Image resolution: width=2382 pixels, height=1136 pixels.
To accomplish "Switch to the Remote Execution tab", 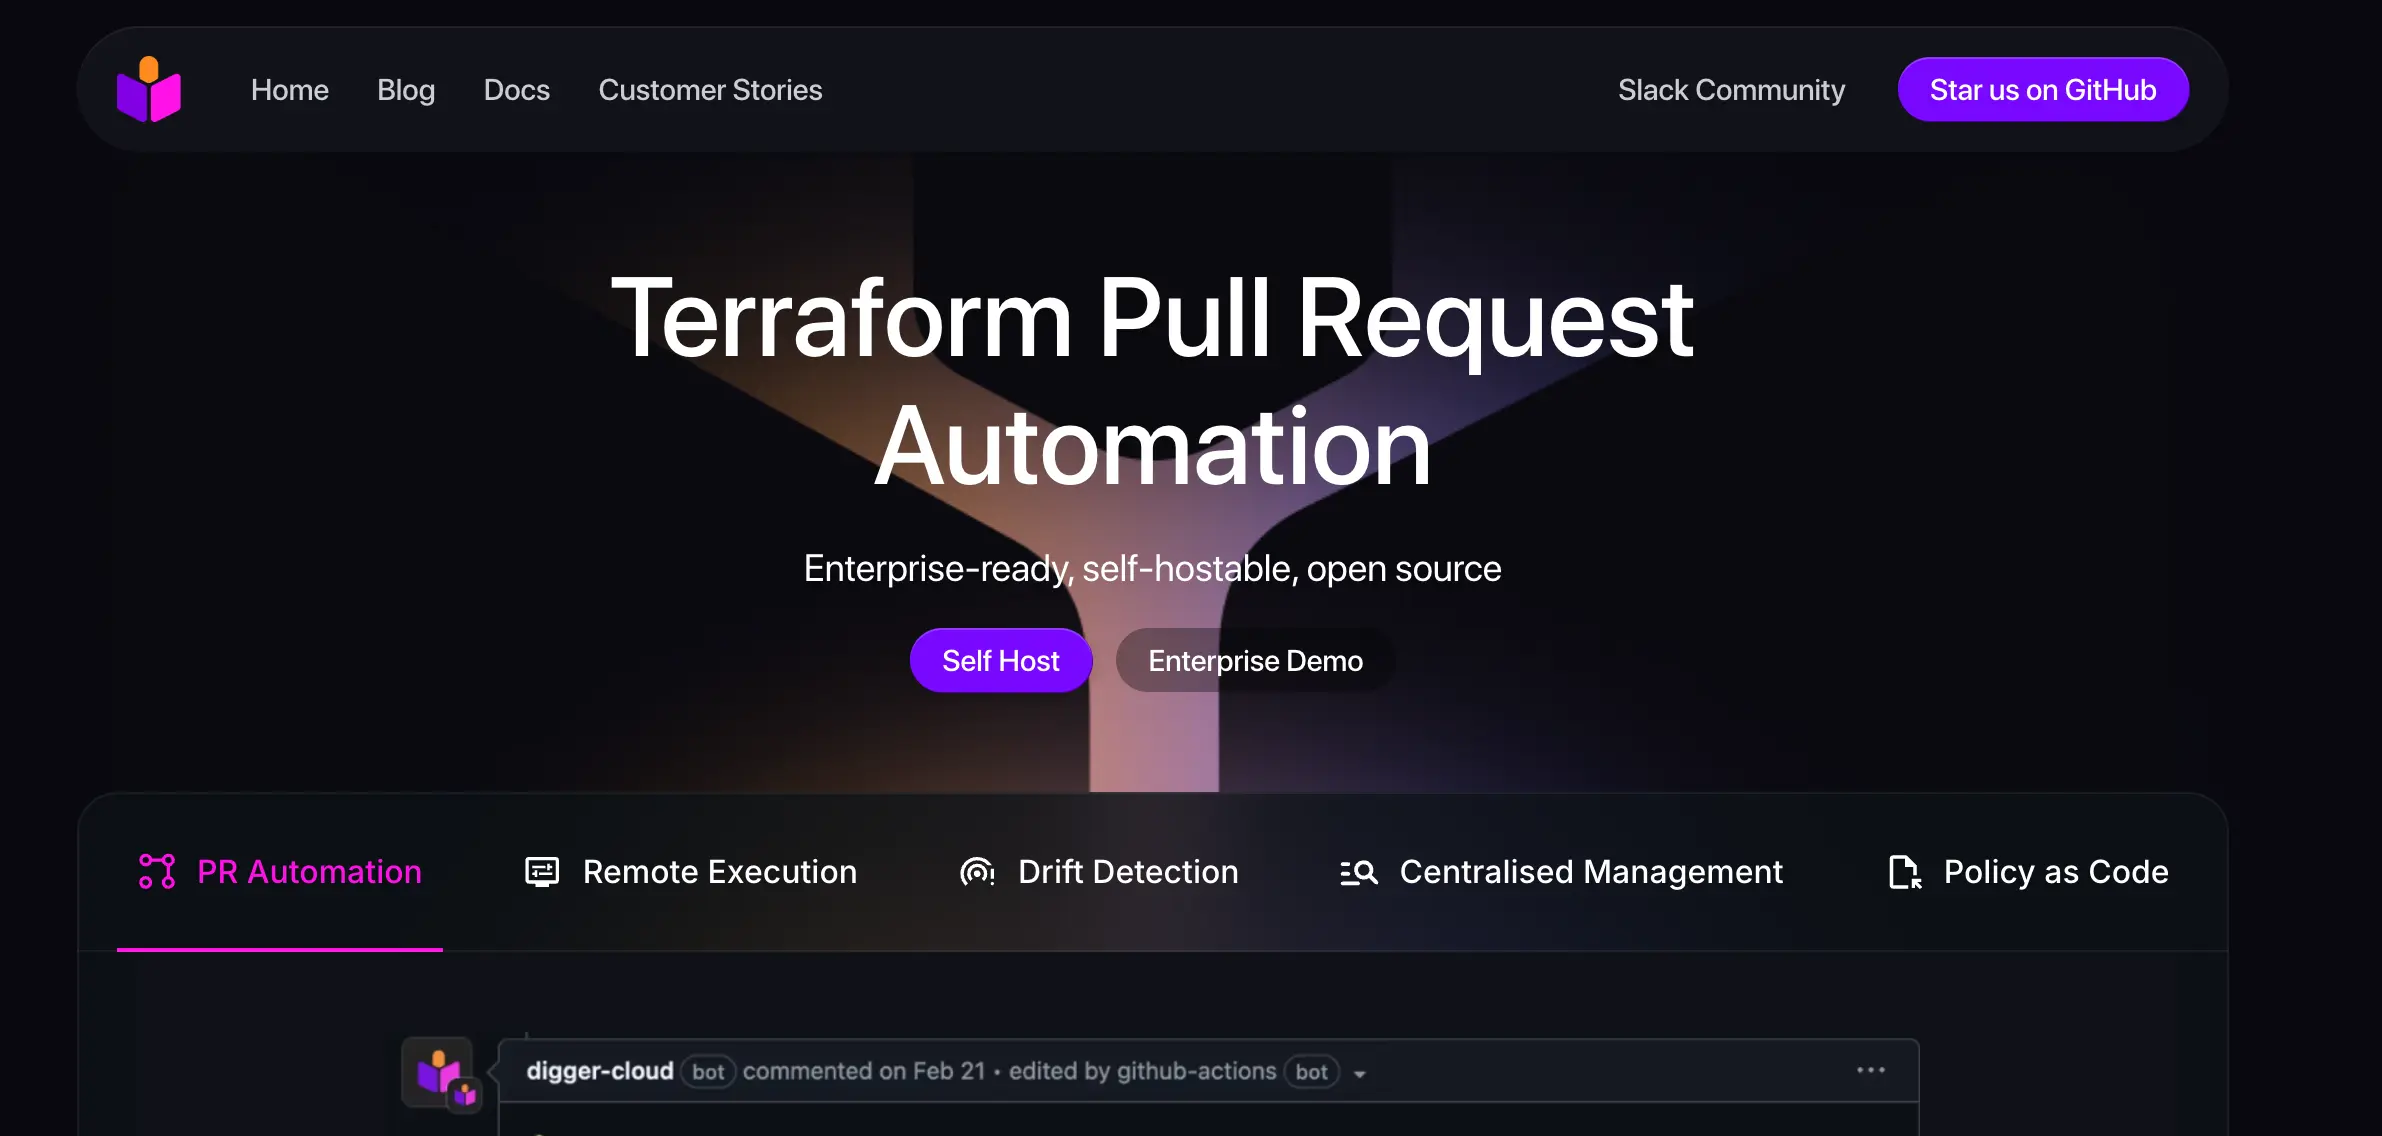I will pyautogui.click(x=719, y=872).
